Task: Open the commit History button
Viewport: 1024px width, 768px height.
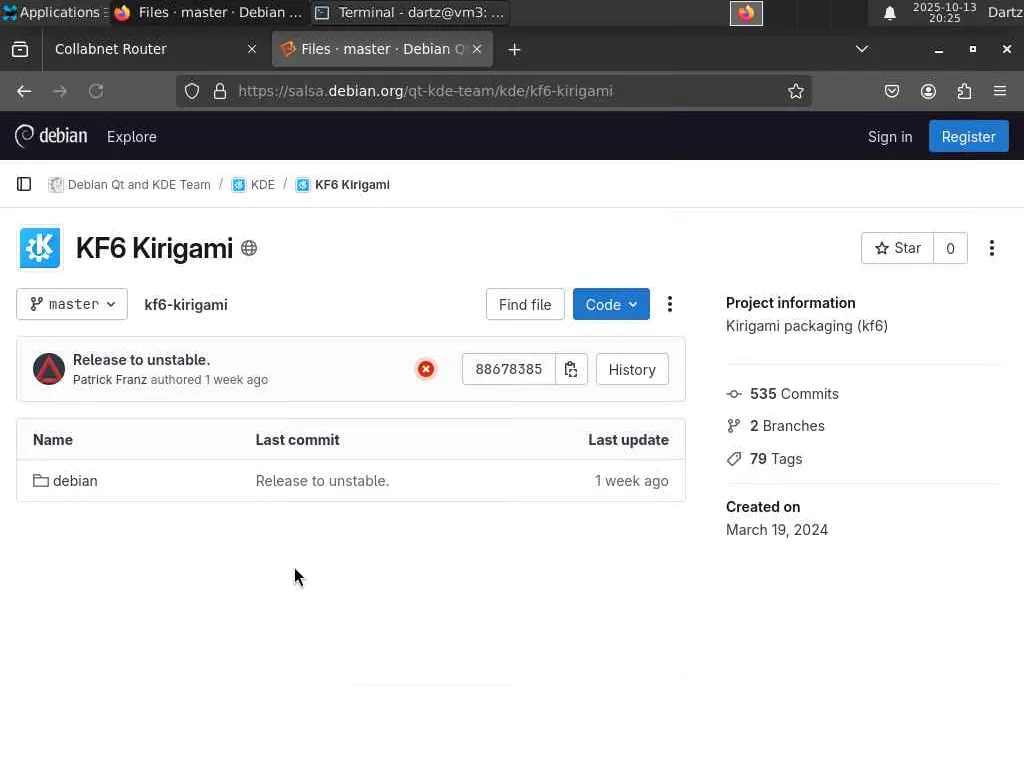Action: pos(632,370)
